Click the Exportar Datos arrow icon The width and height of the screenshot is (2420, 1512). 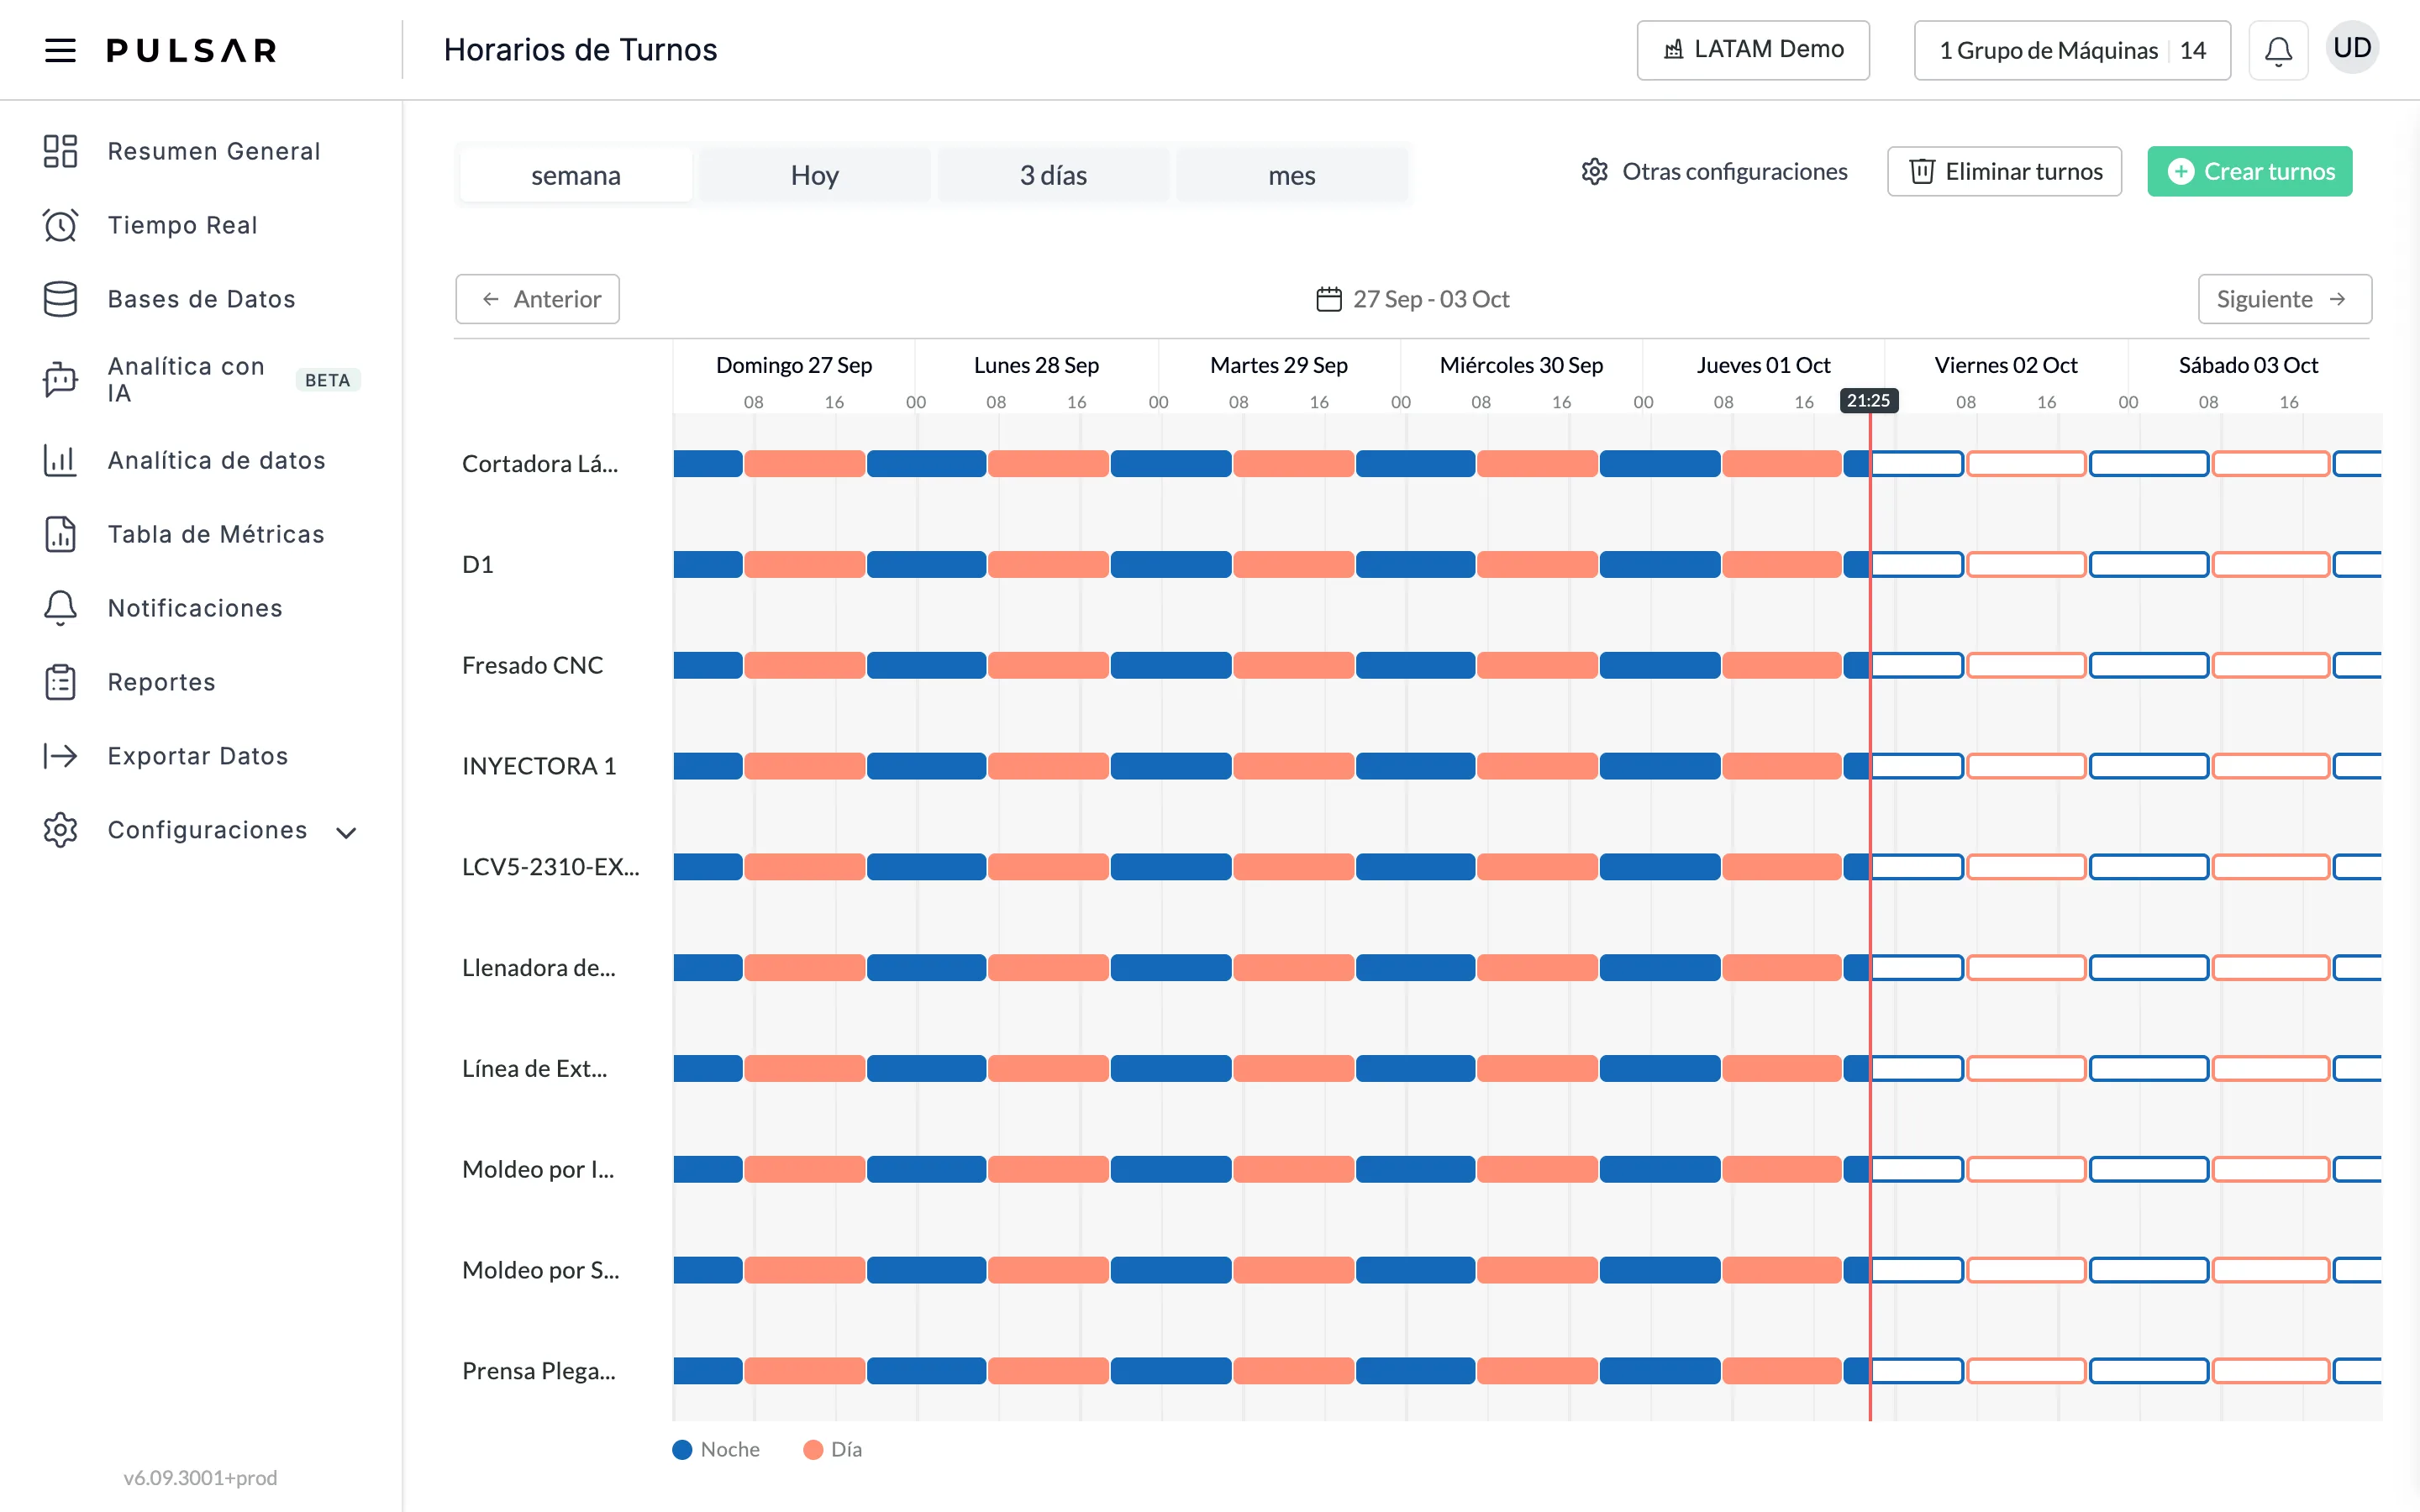point(60,756)
